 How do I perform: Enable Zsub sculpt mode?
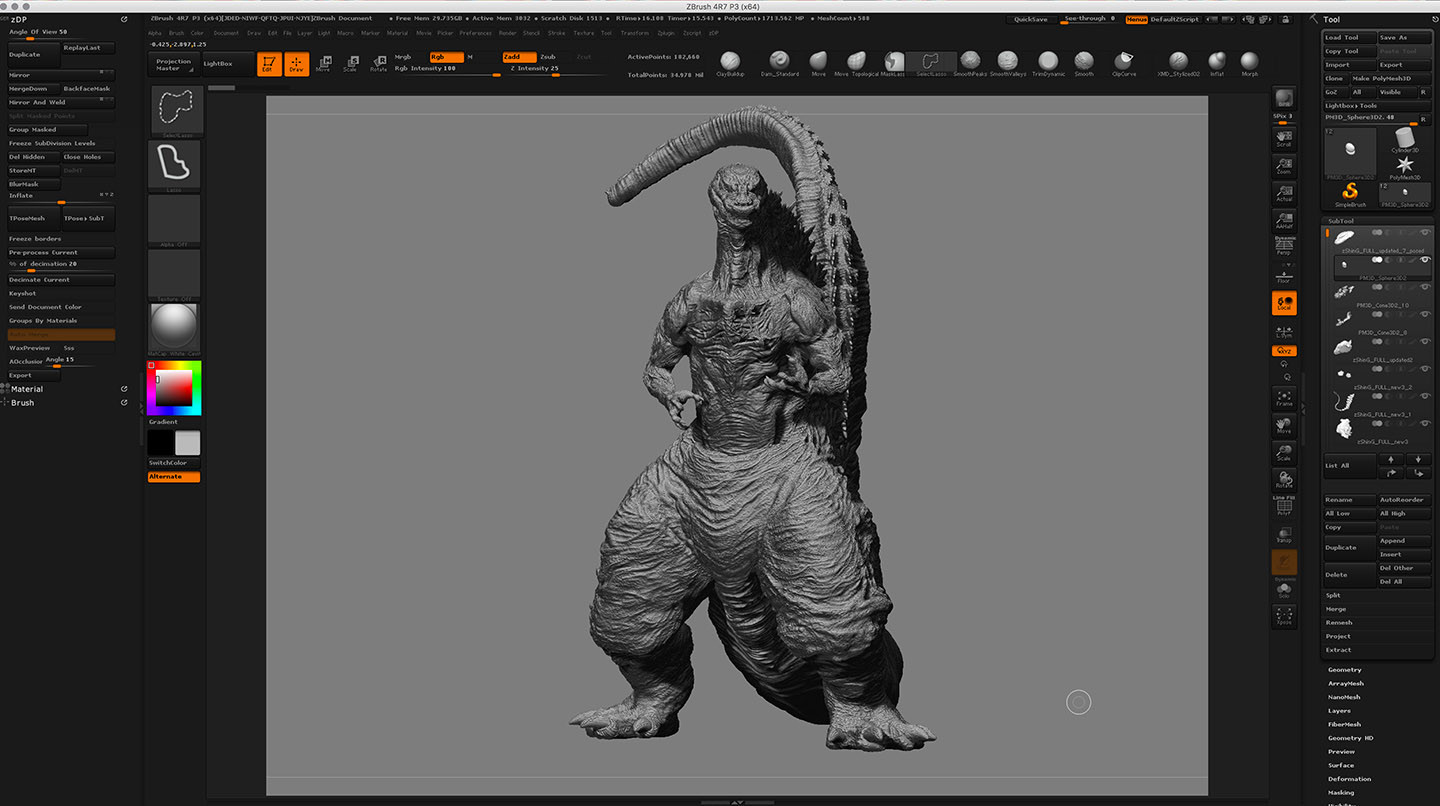coord(548,57)
